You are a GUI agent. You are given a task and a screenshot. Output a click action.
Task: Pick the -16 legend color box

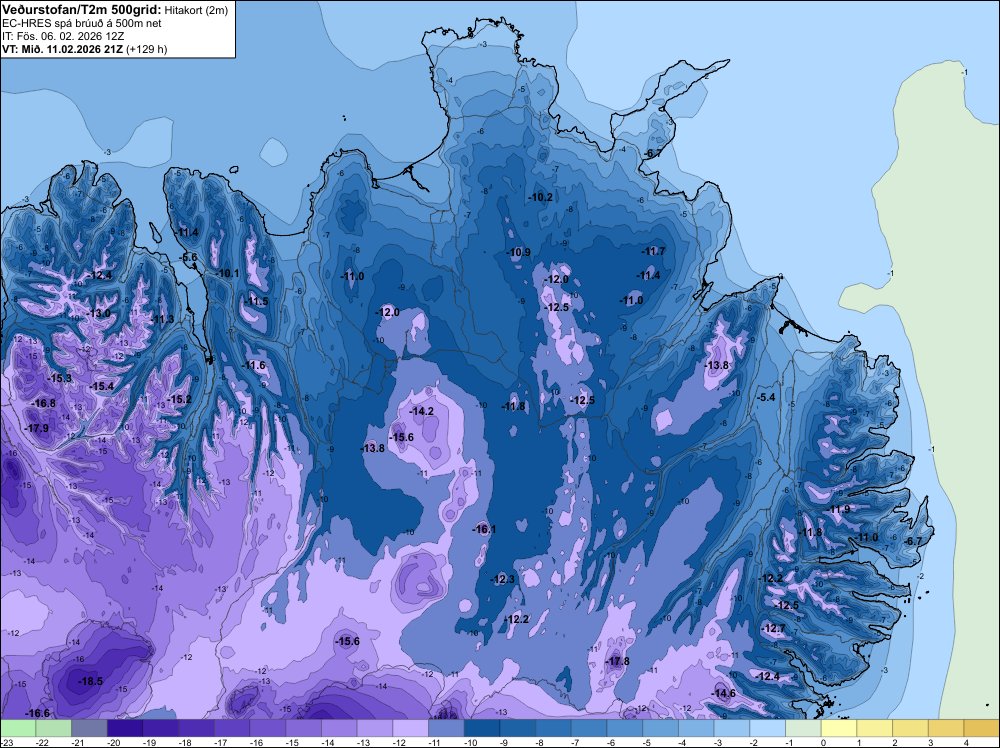click(268, 728)
